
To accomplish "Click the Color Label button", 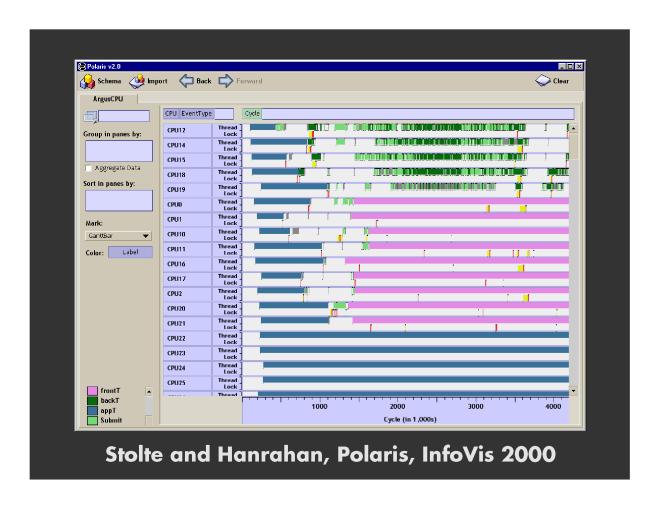I will pyautogui.click(x=130, y=252).
